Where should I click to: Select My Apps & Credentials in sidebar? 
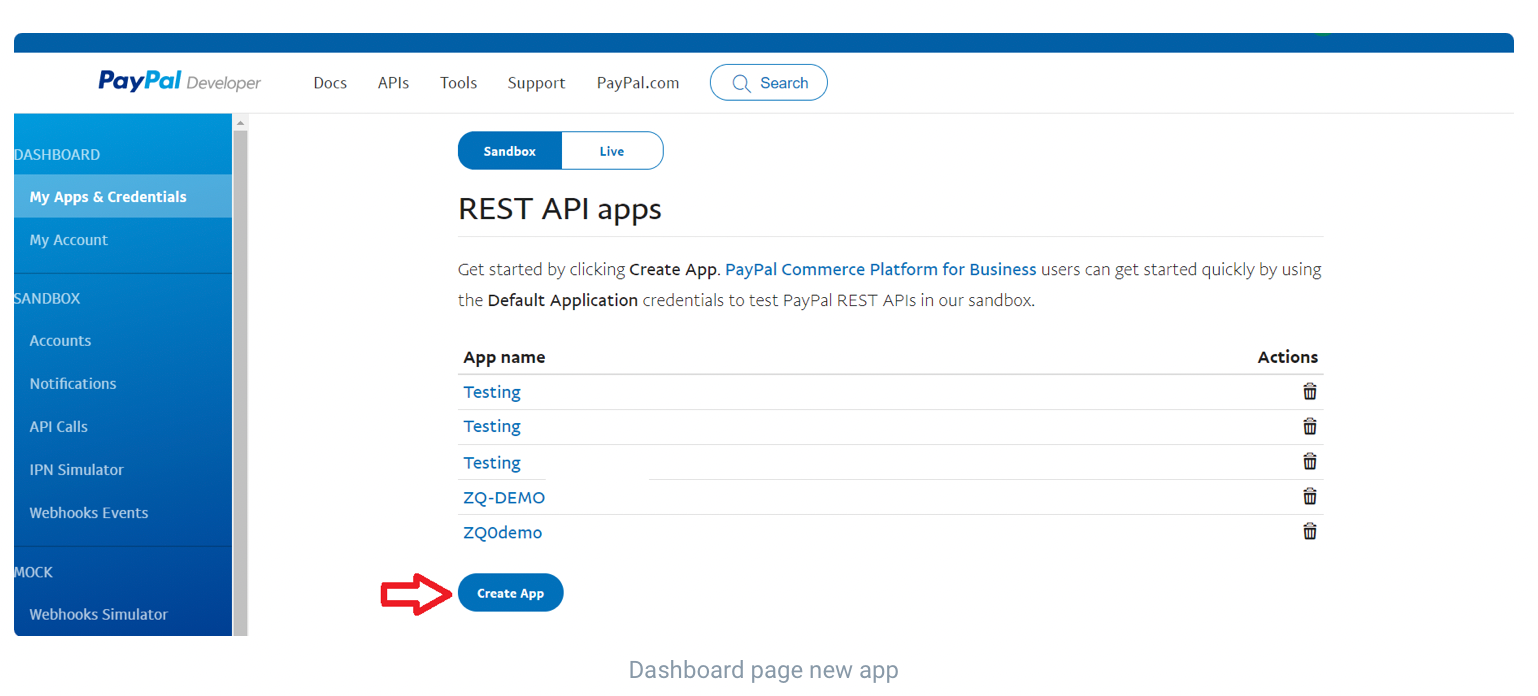[x=123, y=197]
